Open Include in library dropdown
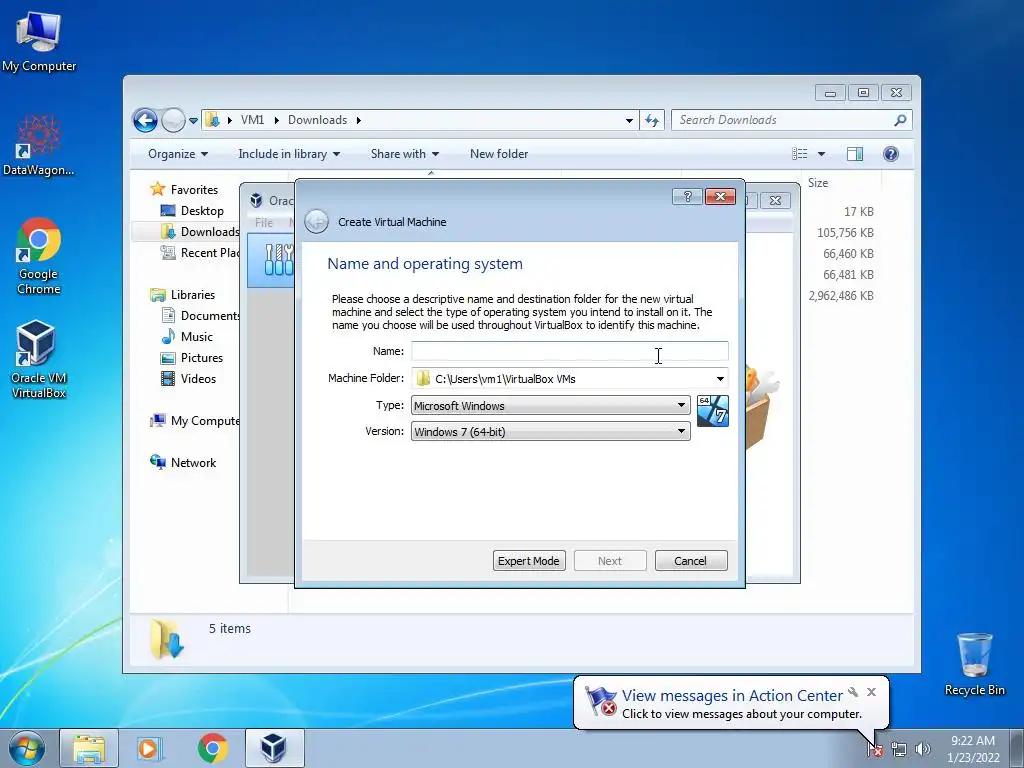The image size is (1024, 768). (289, 154)
